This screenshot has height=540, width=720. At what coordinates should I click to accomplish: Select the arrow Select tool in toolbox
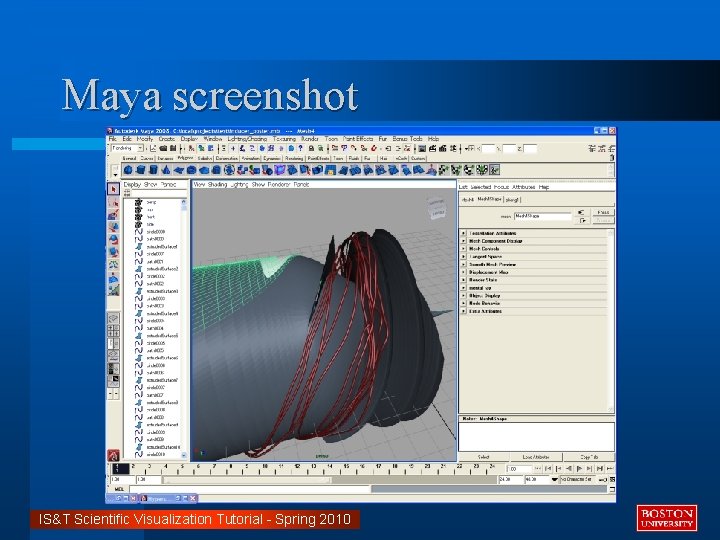click(x=113, y=189)
